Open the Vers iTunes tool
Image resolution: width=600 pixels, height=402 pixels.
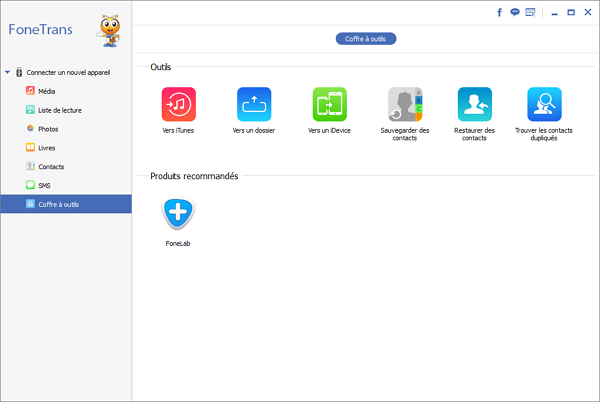178,104
